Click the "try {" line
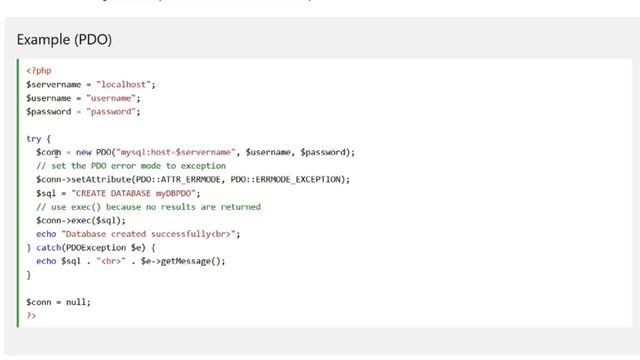 38,139
